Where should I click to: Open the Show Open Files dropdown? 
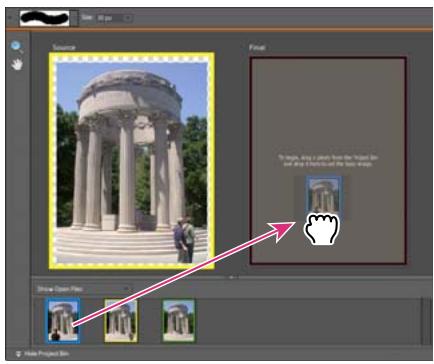coord(83,289)
